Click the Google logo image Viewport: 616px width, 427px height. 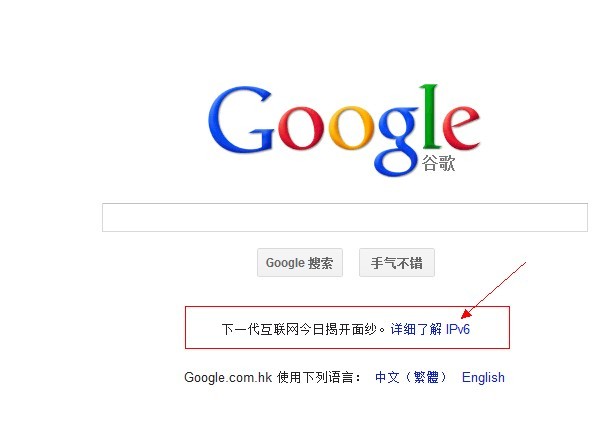coord(344,130)
